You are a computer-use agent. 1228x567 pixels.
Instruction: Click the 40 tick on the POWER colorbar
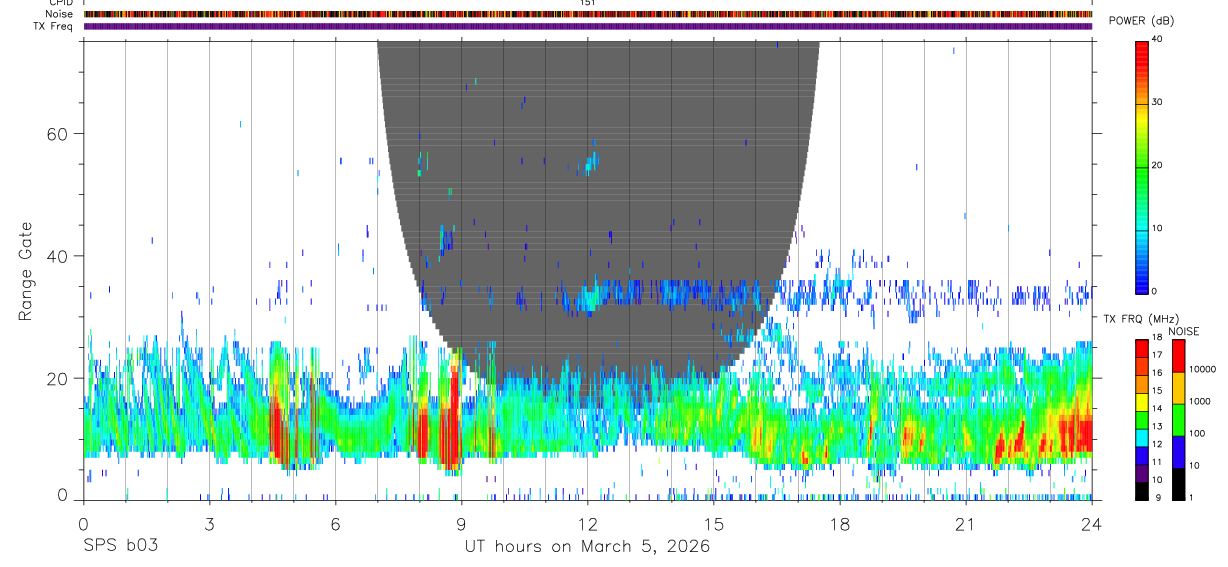pos(1157,40)
